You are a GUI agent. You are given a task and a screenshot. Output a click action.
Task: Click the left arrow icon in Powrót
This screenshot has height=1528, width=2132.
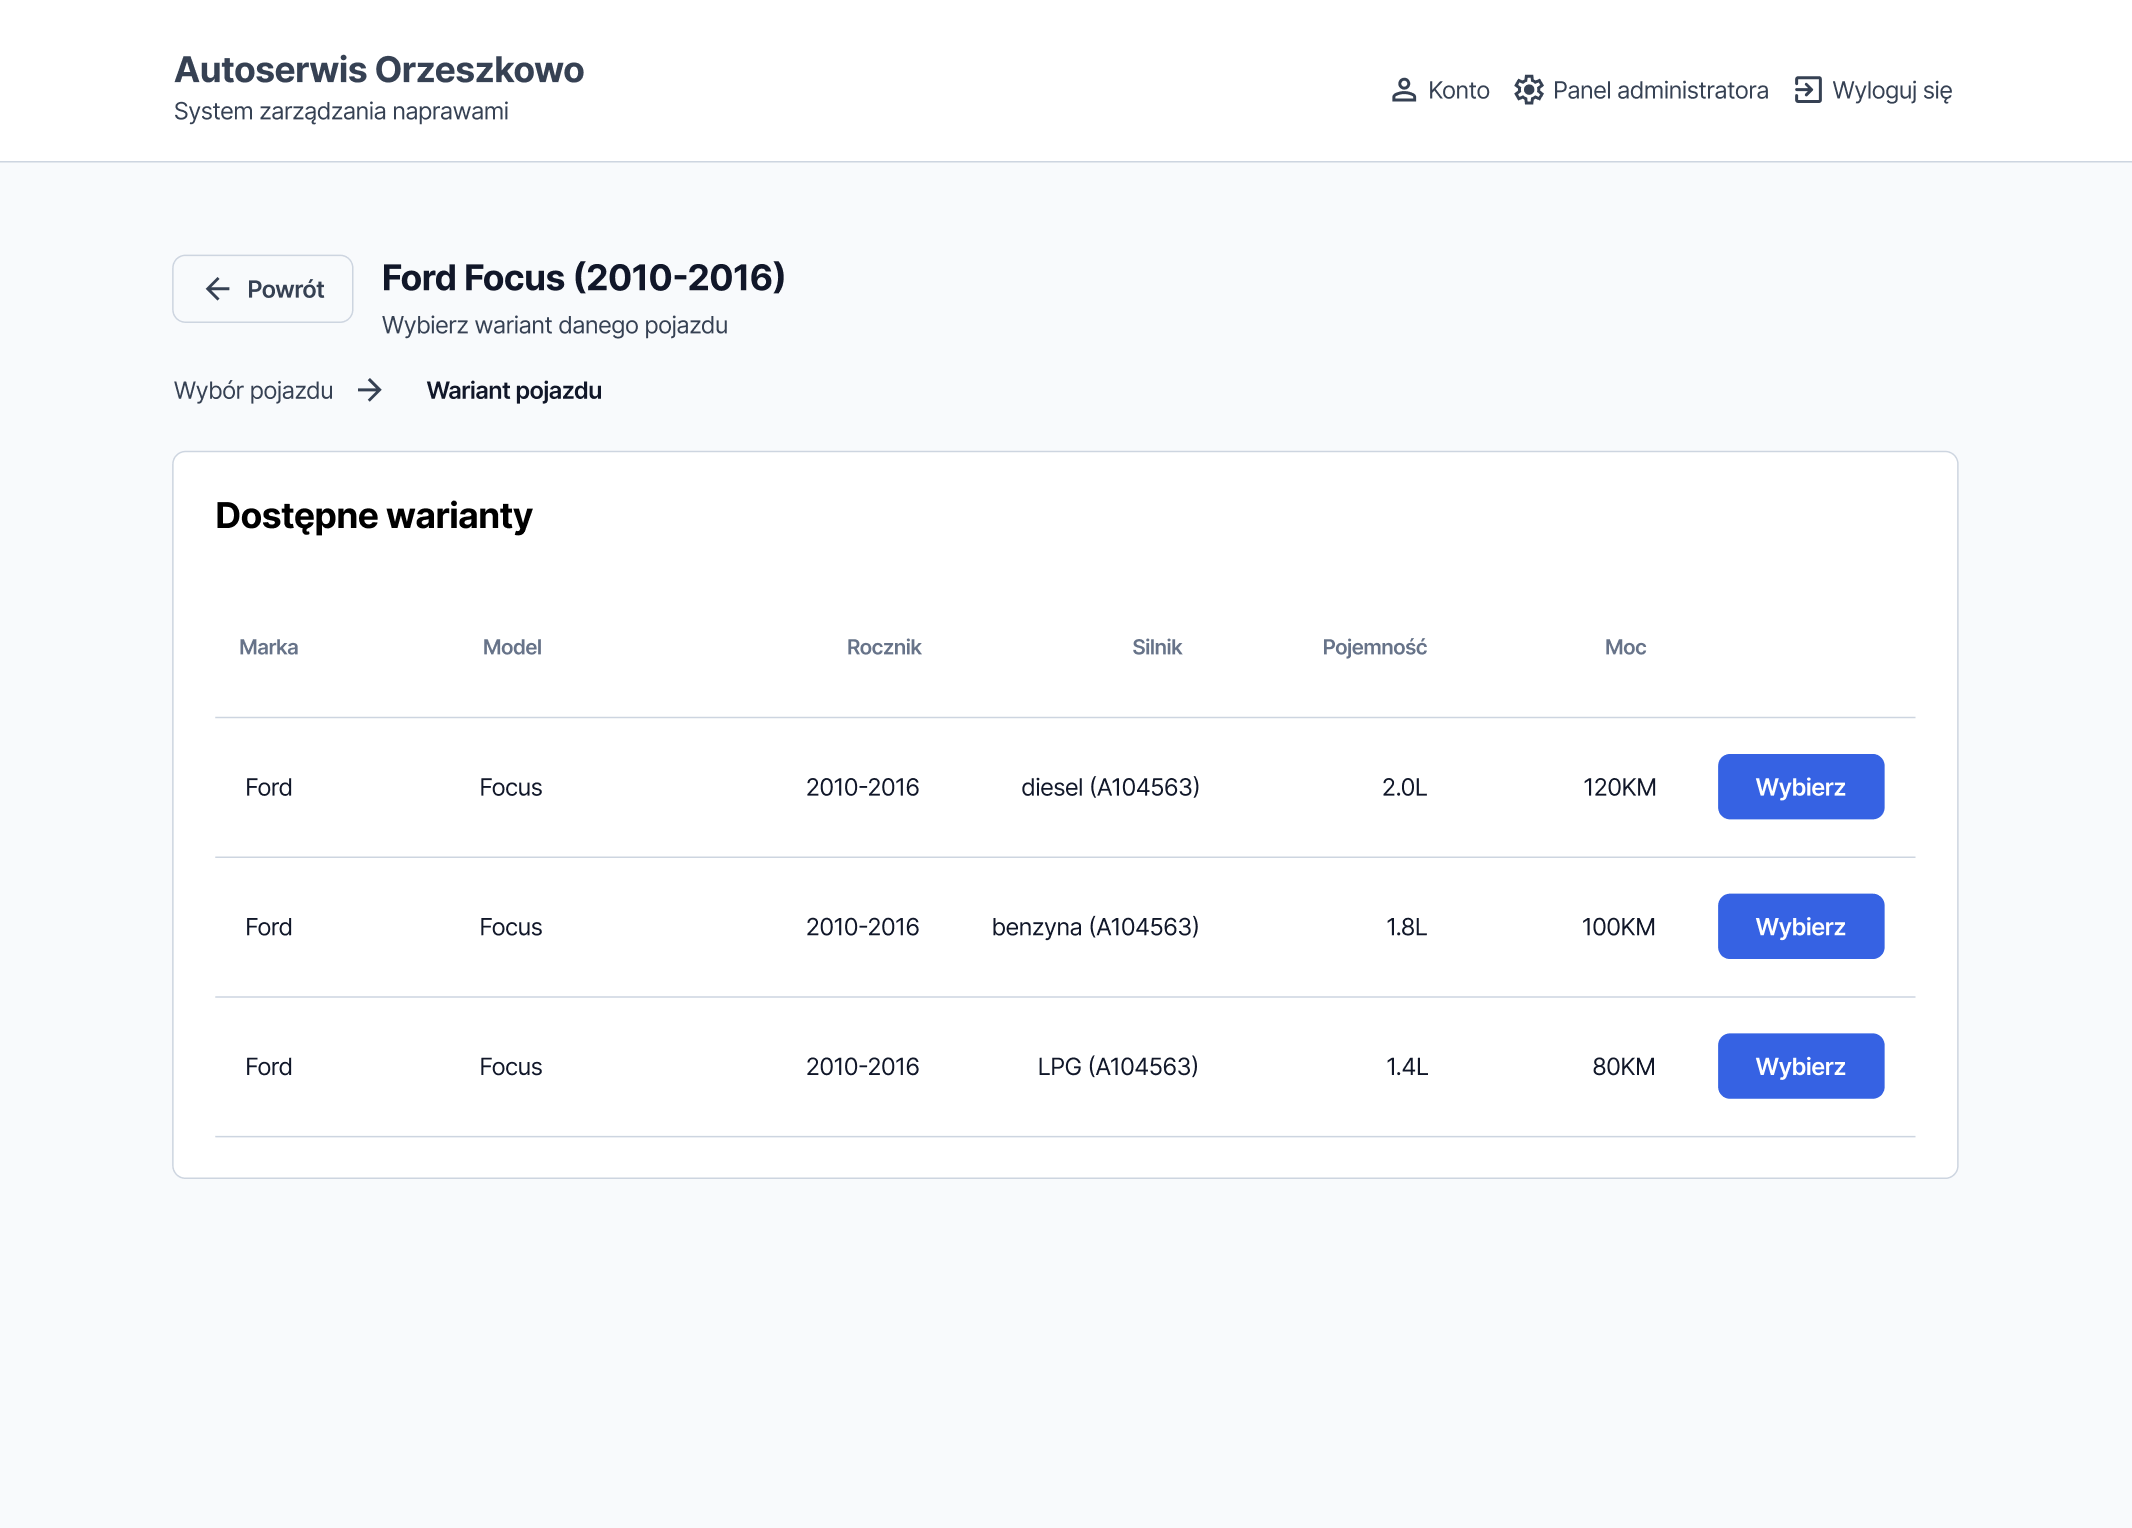pyautogui.click(x=218, y=289)
